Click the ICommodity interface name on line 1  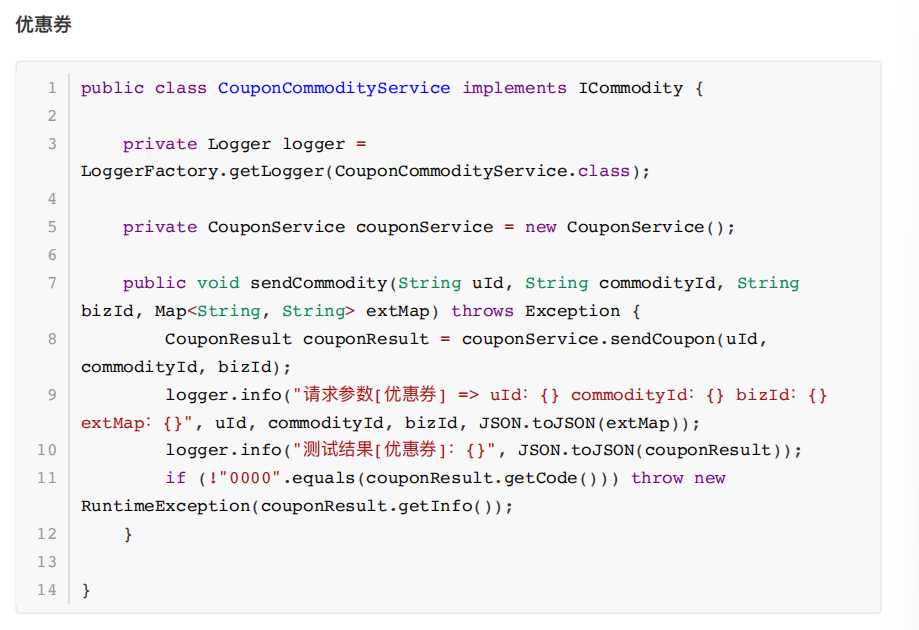[x=630, y=88]
